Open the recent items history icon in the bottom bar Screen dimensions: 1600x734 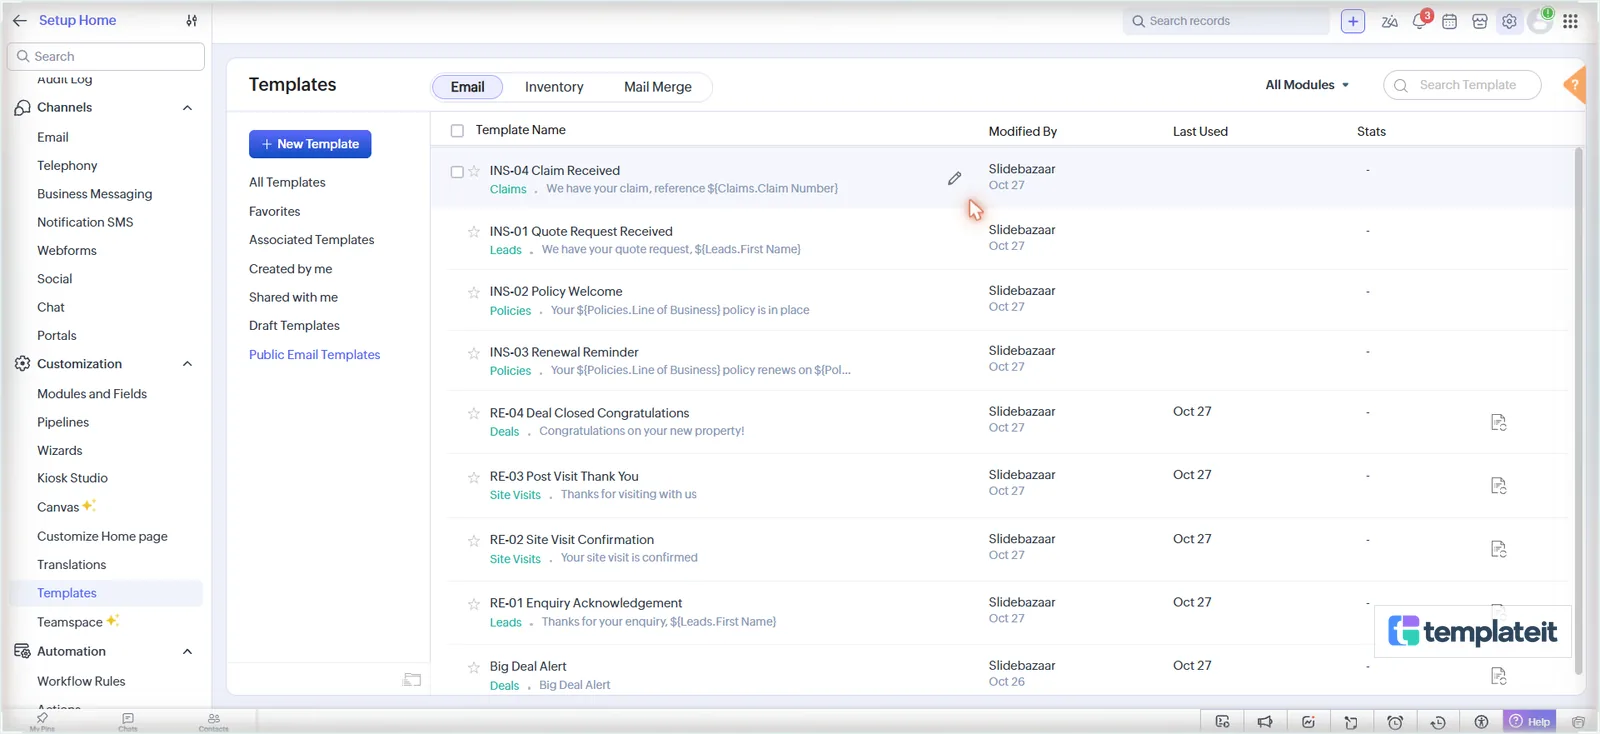1438,722
